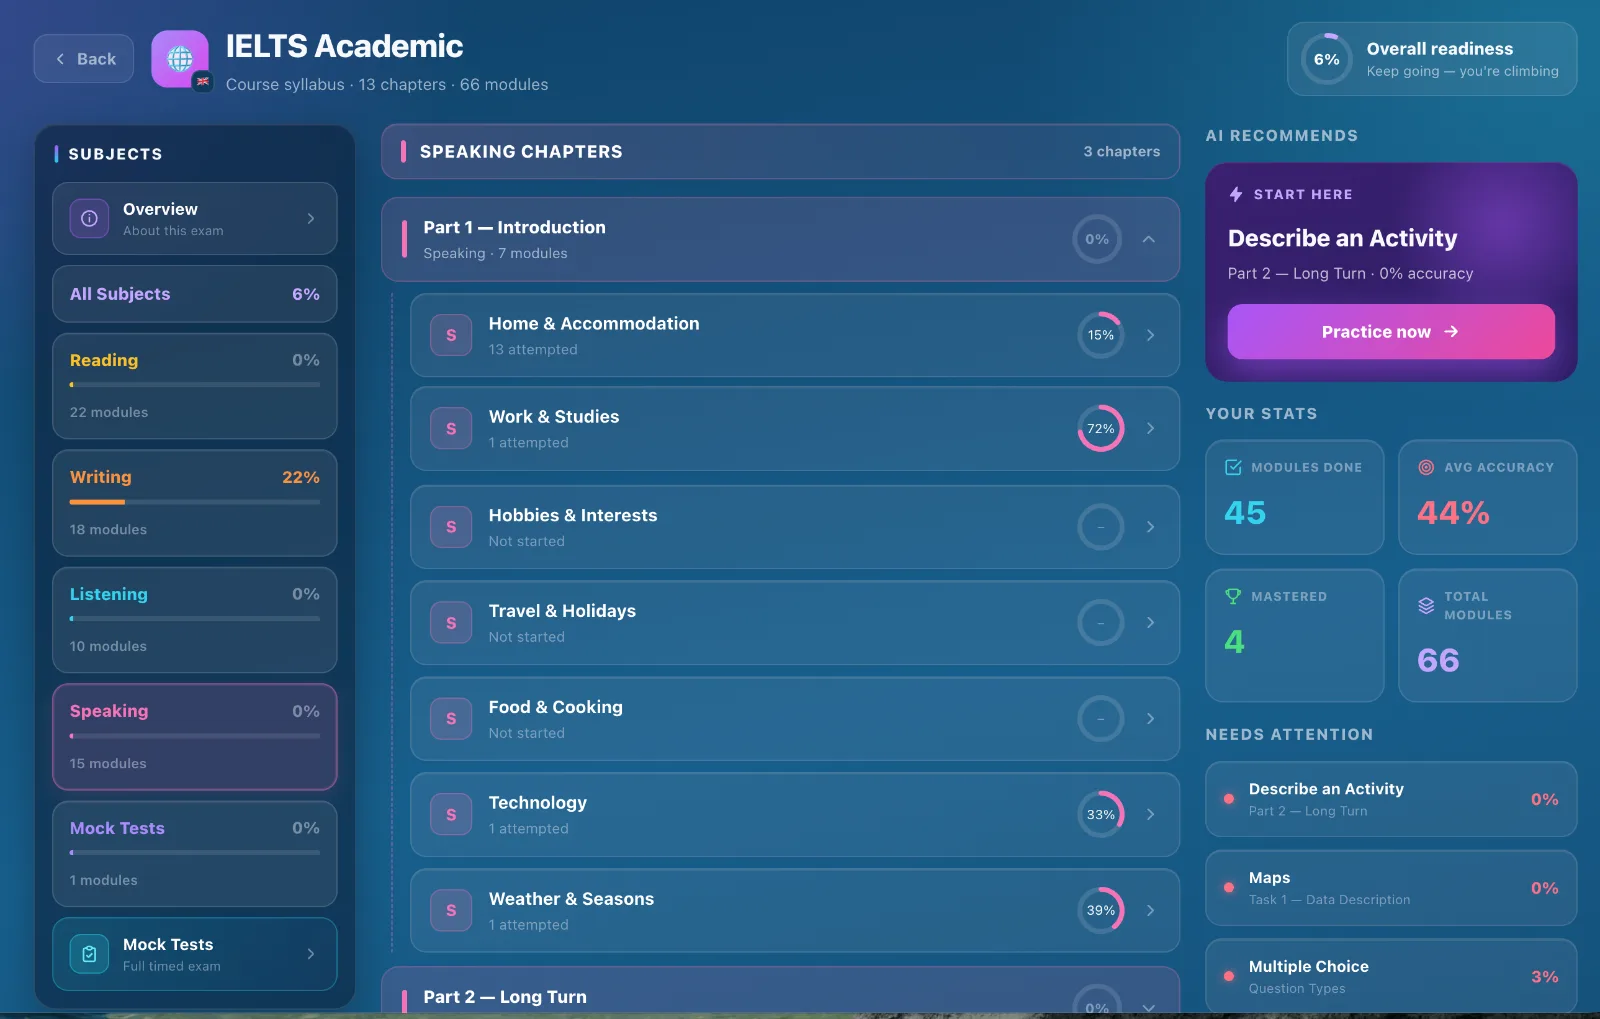Image resolution: width=1600 pixels, height=1019 pixels.
Task: Open the Multiple Choice Question Types item
Action: coord(1391,976)
